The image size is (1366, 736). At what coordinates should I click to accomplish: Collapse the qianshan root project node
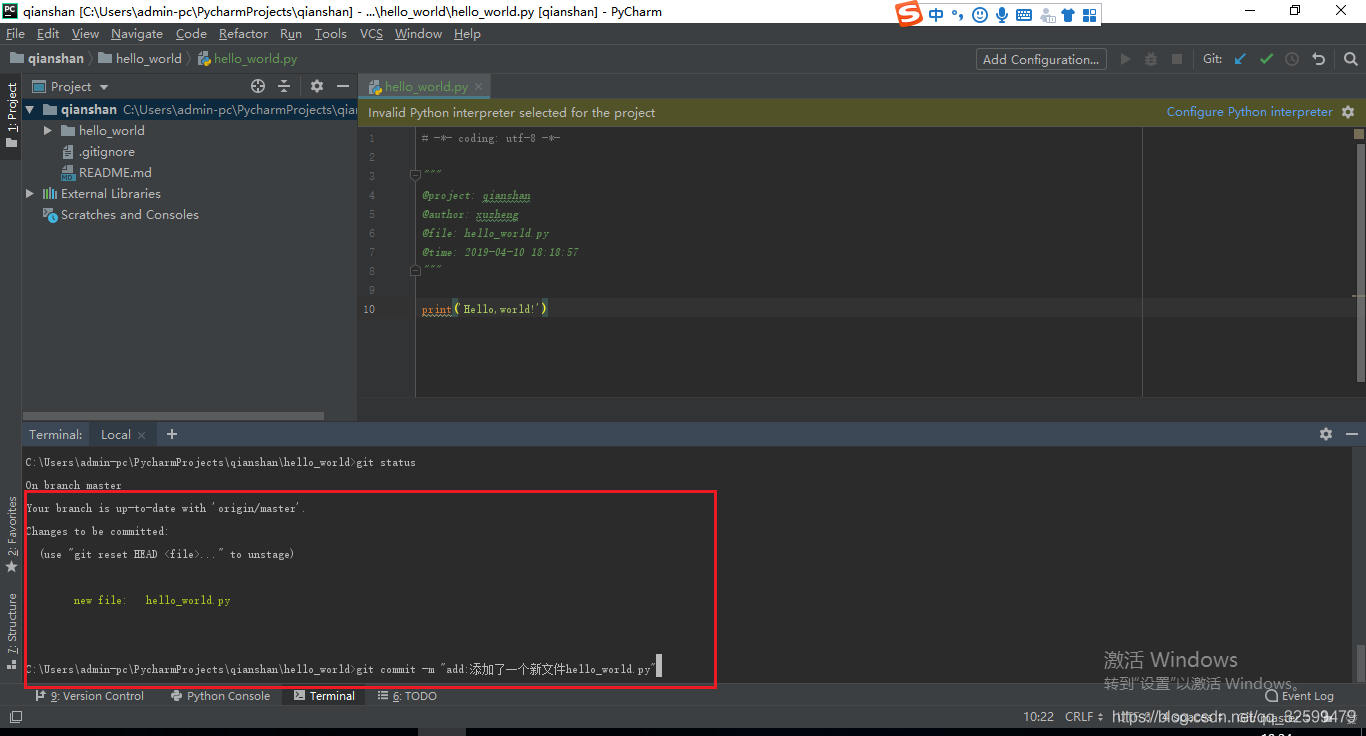click(x=30, y=110)
